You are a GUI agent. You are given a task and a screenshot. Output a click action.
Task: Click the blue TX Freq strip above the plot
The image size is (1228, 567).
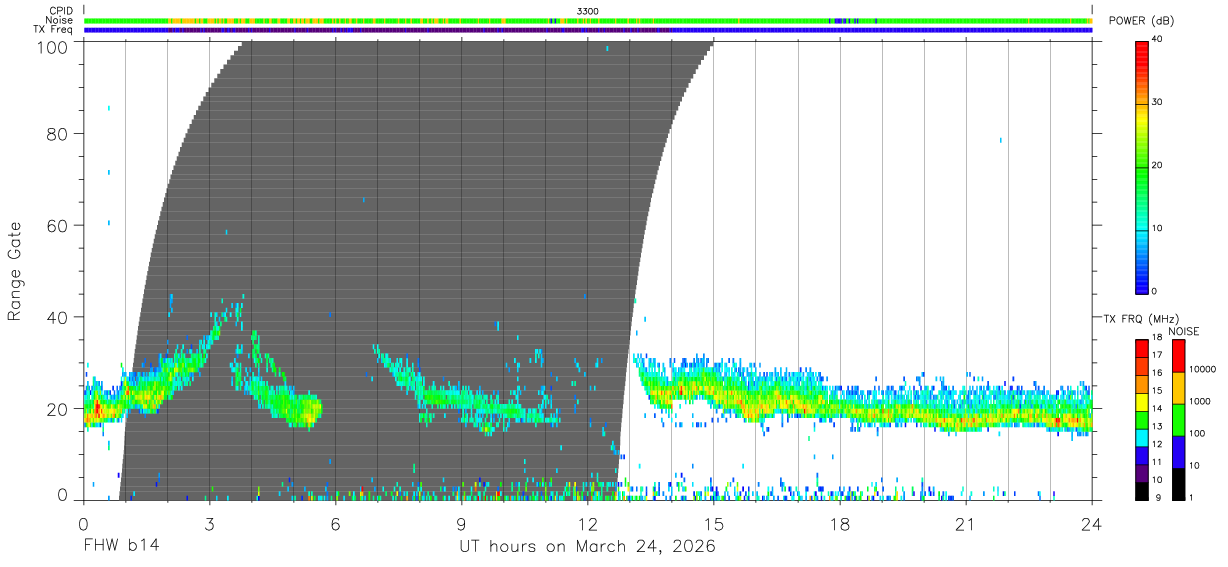(588, 30)
